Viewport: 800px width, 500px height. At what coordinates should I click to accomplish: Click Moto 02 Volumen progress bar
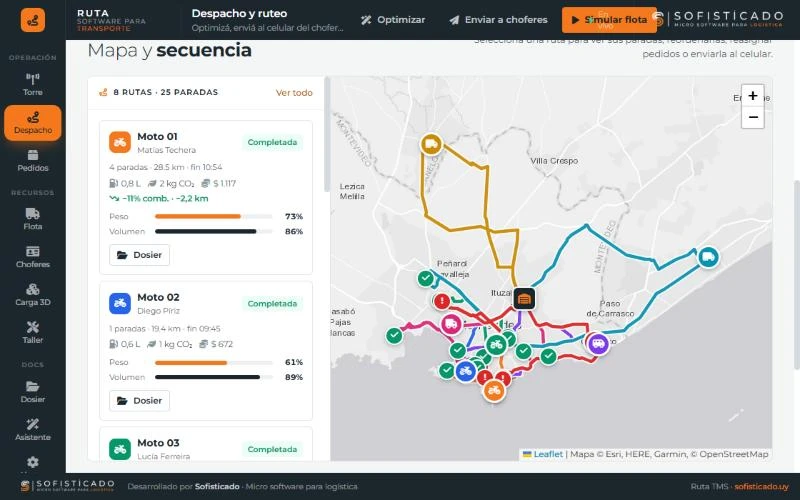(x=213, y=378)
